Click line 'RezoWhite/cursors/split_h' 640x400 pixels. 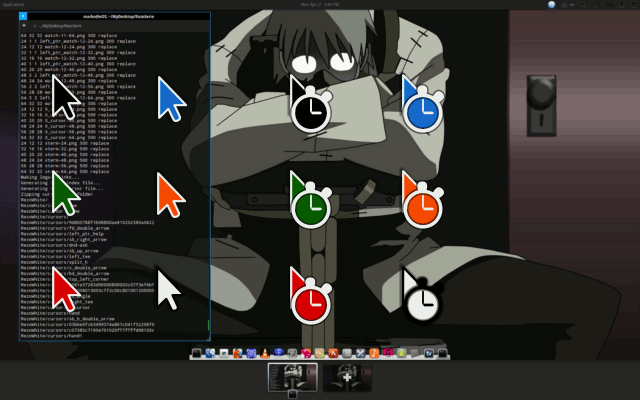(x=54, y=262)
